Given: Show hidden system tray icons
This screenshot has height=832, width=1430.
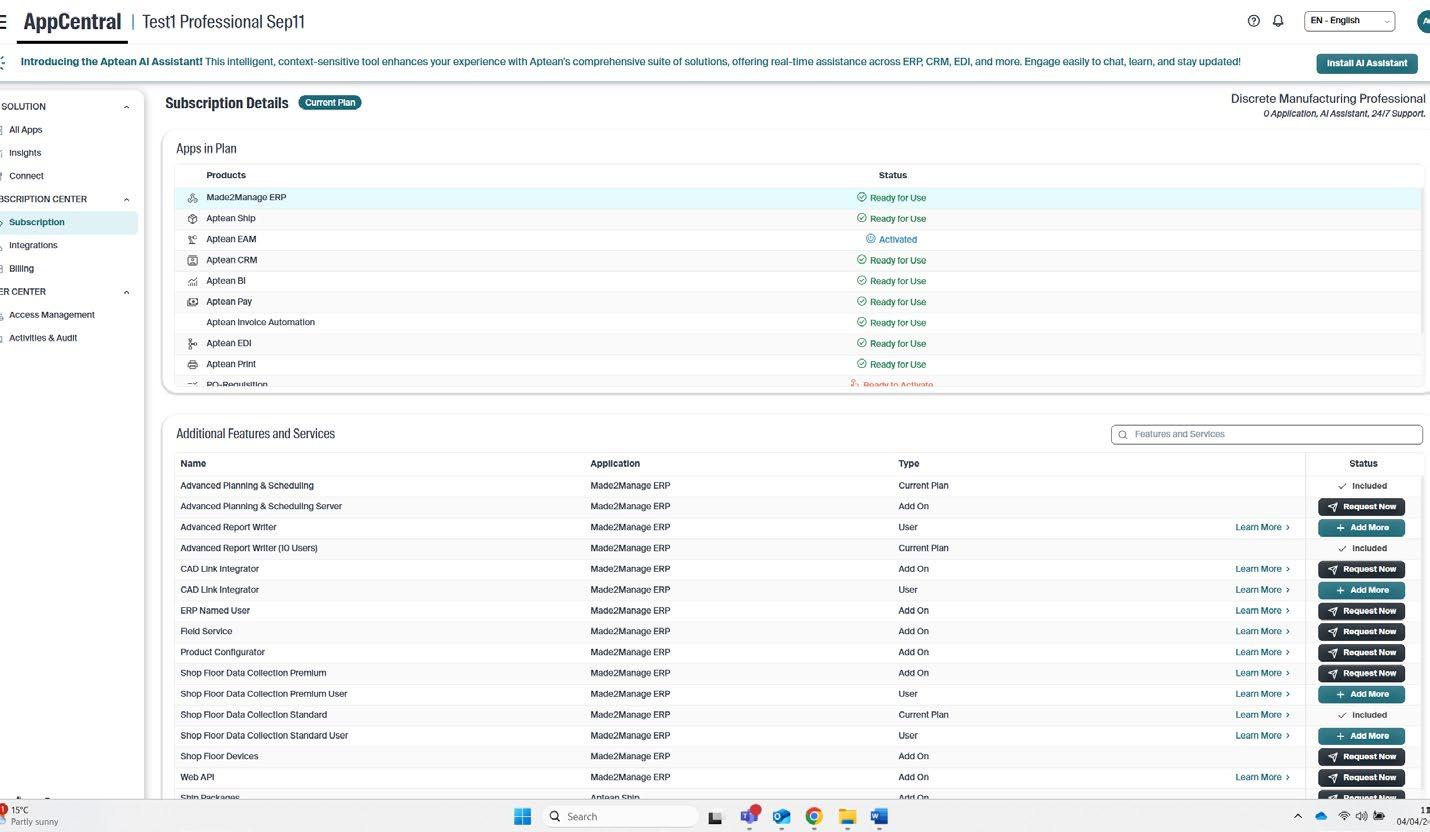Looking at the screenshot, I should pyautogui.click(x=1298, y=817).
